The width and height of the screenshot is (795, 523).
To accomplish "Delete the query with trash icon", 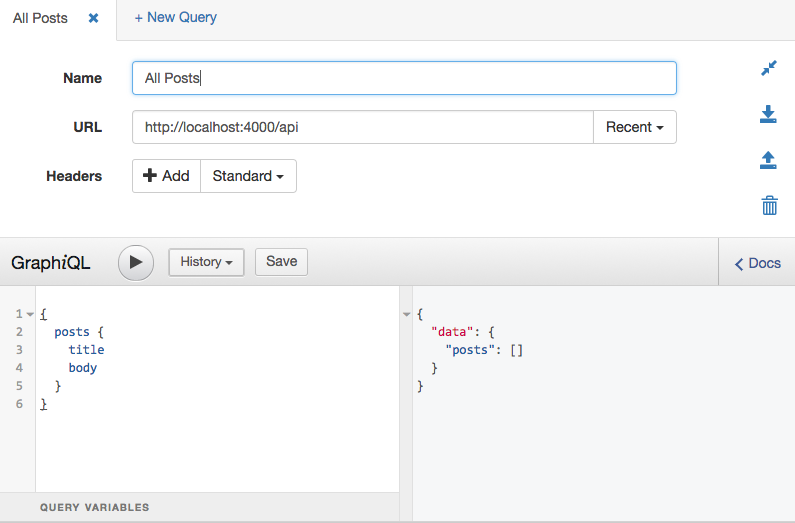I will click(x=769, y=206).
